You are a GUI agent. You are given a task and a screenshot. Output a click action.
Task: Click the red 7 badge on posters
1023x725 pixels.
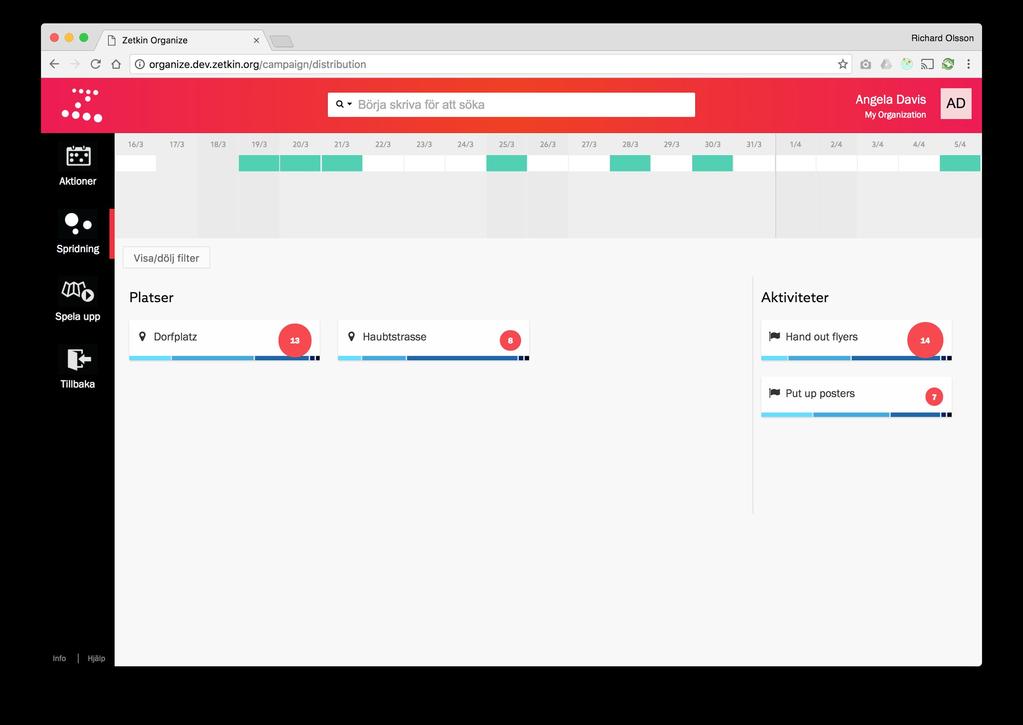click(934, 397)
